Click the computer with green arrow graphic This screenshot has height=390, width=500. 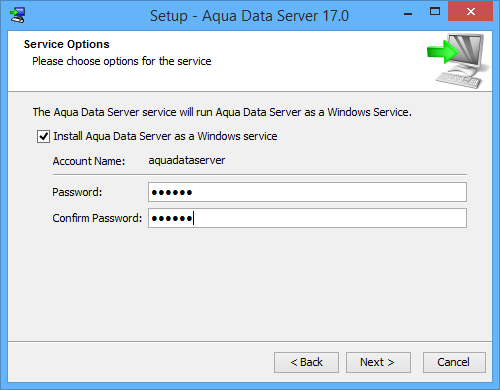tap(458, 61)
